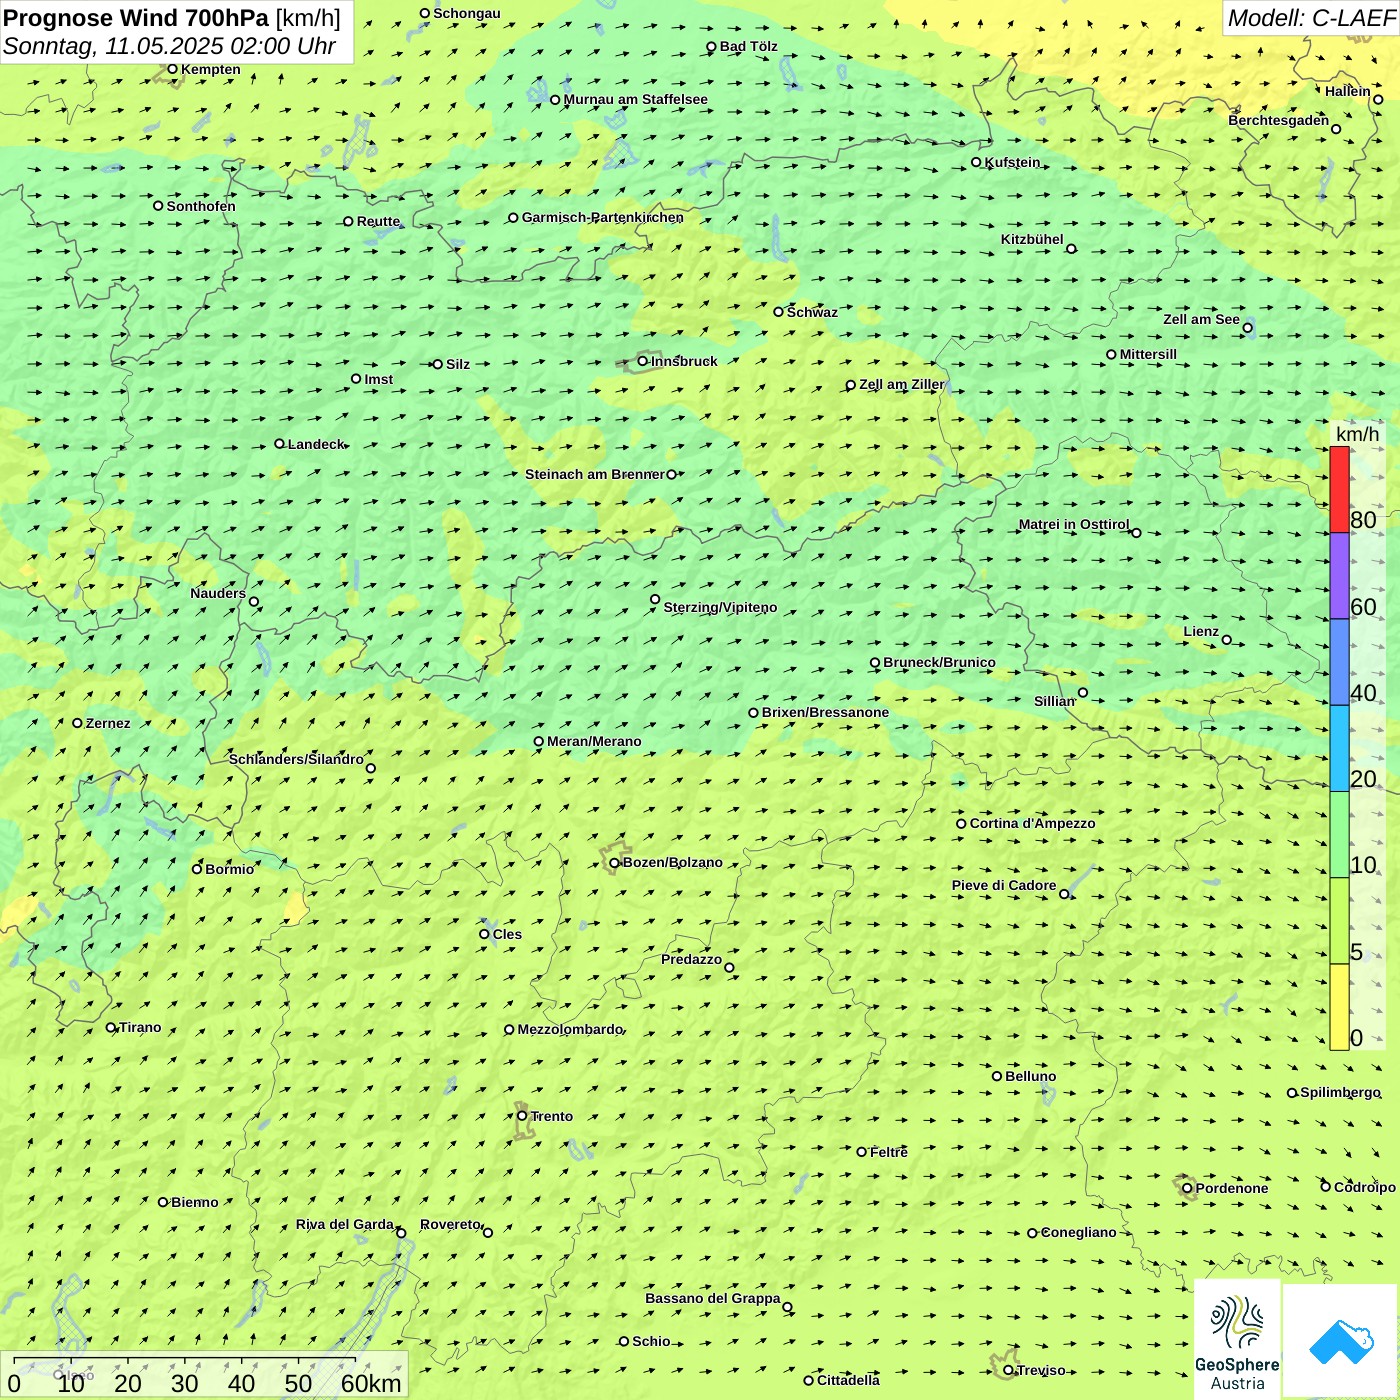Click the 'Tirano' label
This screenshot has height=1400, width=1400.
point(140,1027)
